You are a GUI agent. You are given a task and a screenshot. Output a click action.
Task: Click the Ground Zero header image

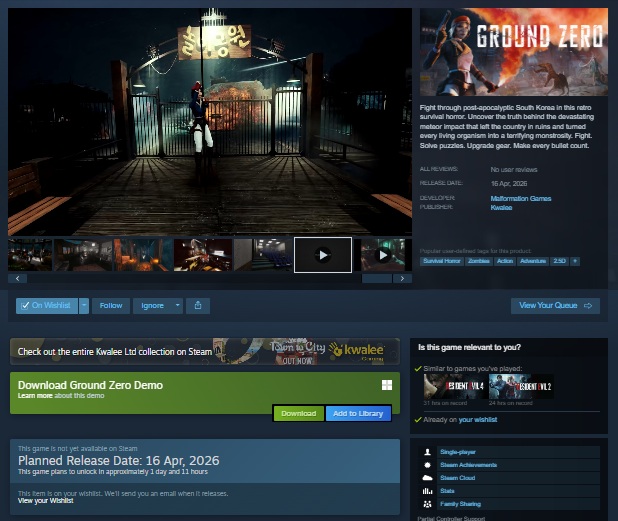click(514, 52)
